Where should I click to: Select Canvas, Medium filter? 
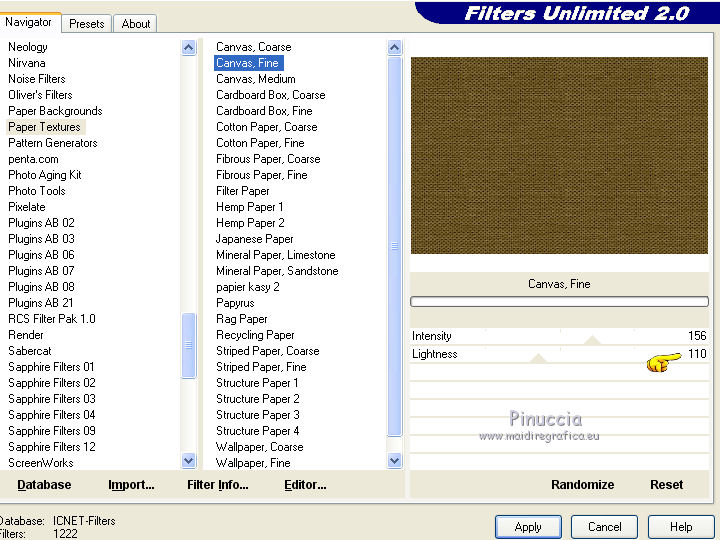[256, 79]
